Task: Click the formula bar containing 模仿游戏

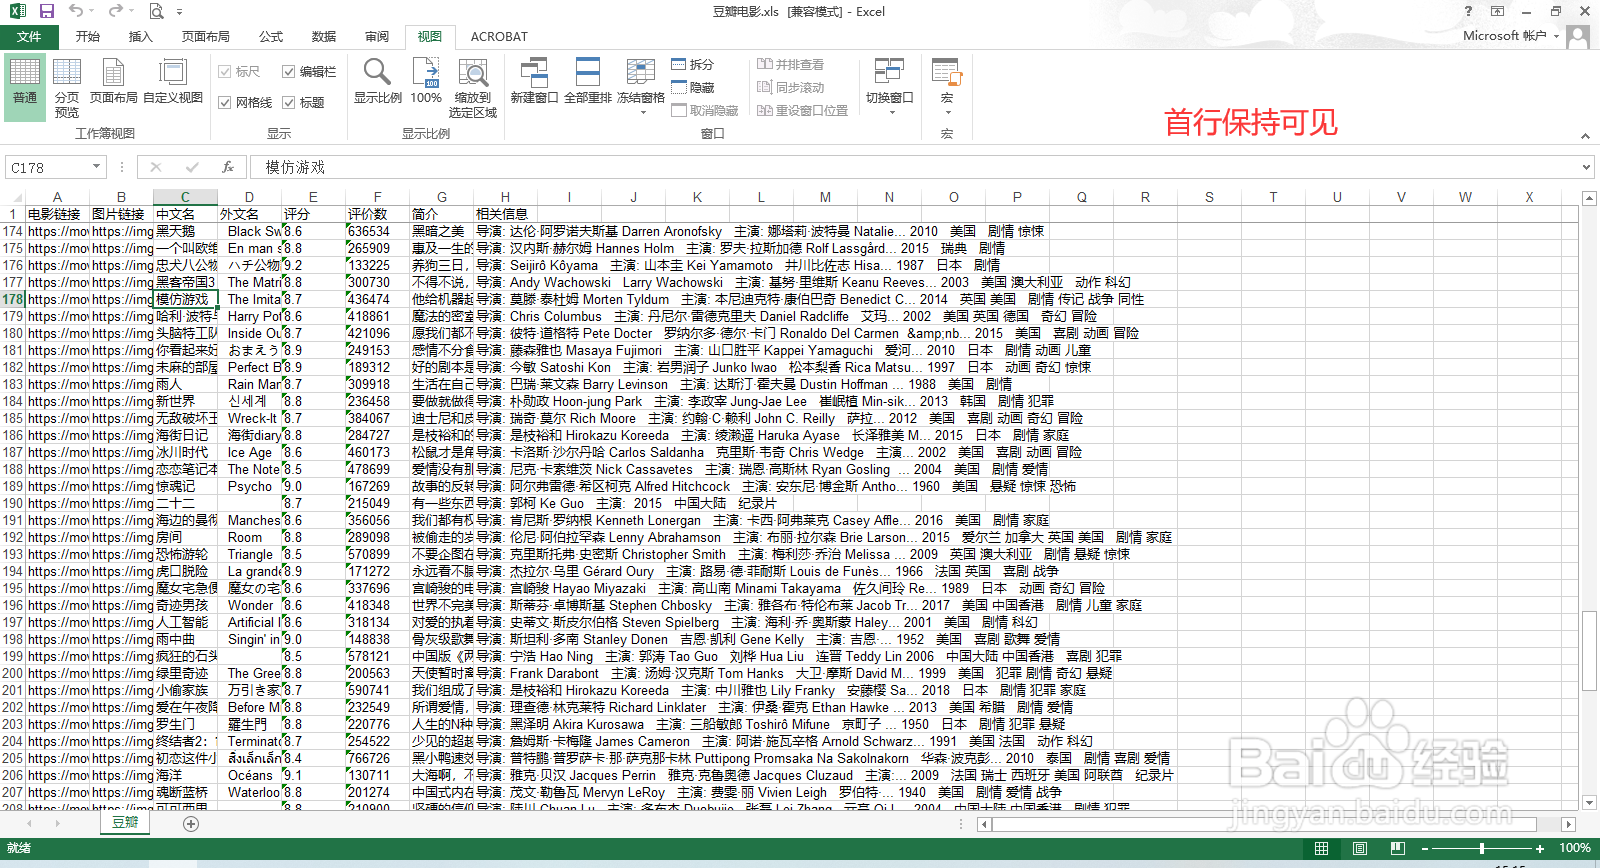Action: coord(915,167)
